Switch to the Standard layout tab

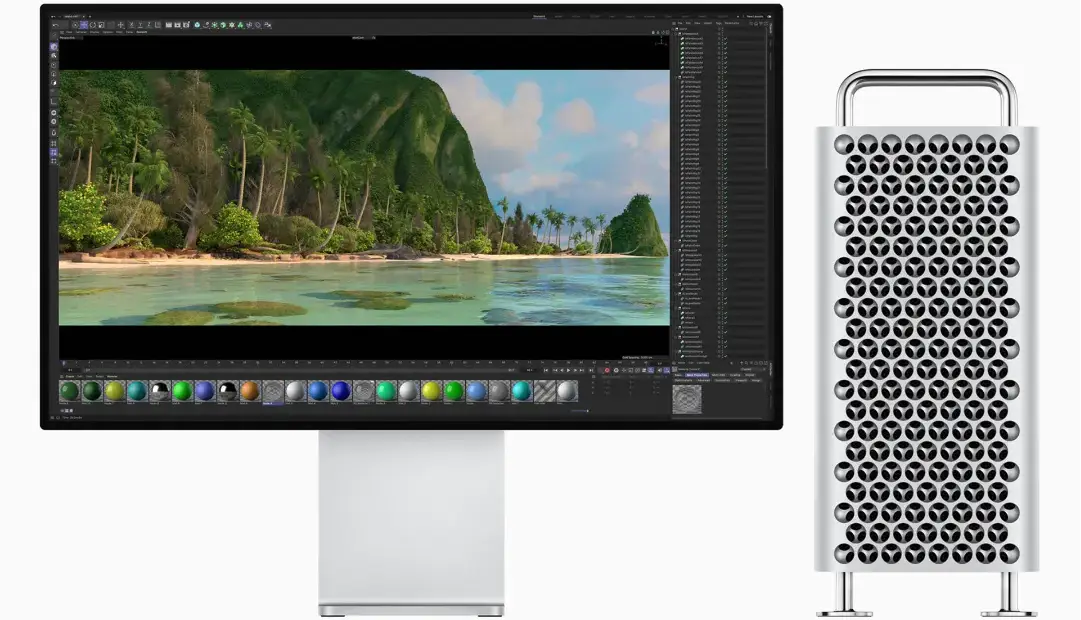(540, 16)
